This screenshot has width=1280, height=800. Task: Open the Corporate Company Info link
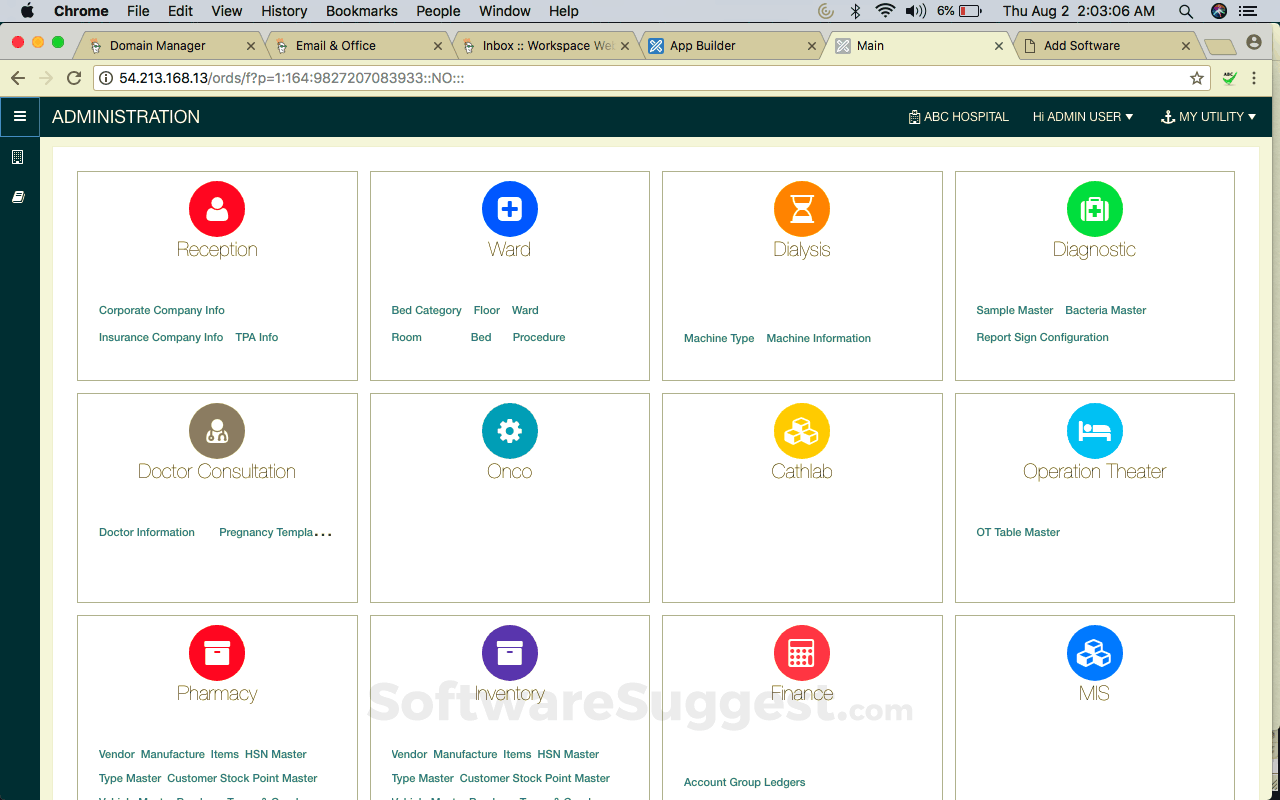click(161, 310)
